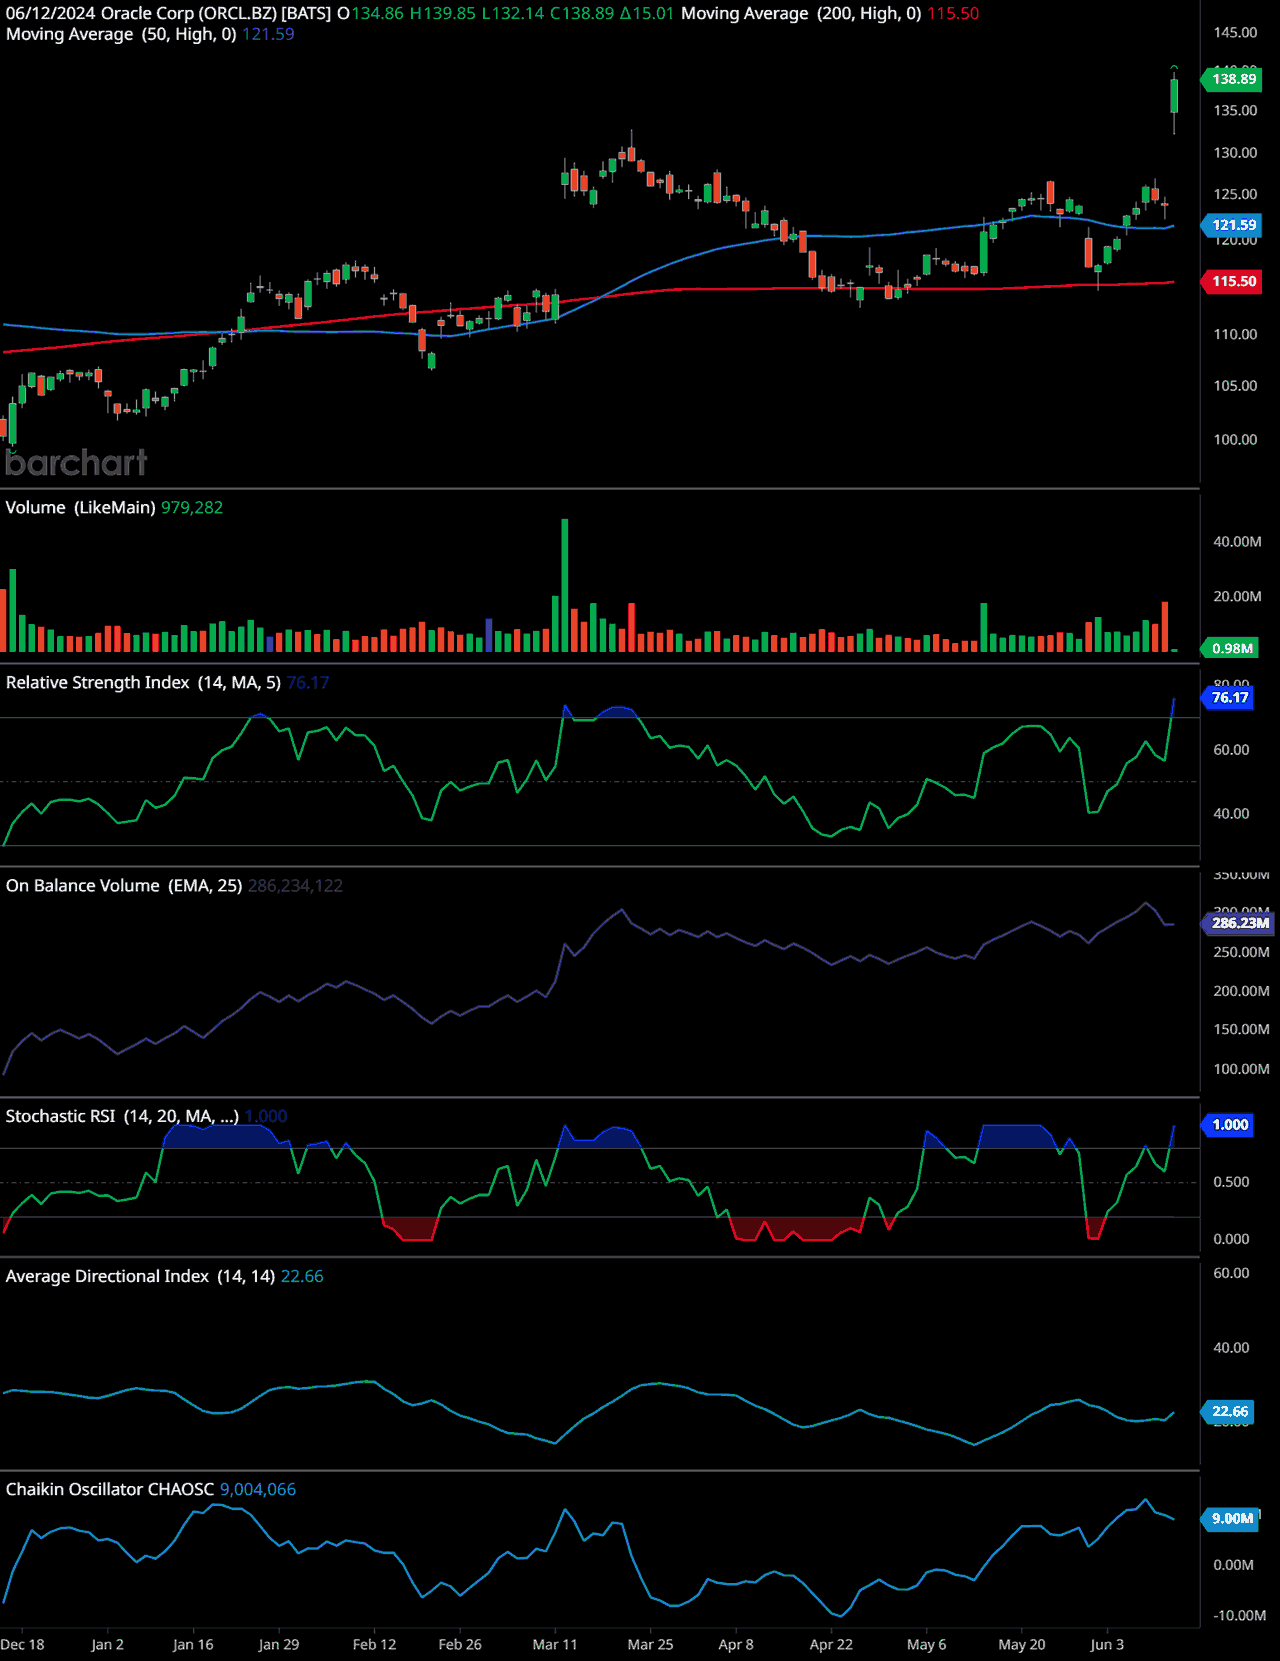Click the 22.66 ADX value tag
Screen dimensions: 1280x1661
pos(1229,1412)
